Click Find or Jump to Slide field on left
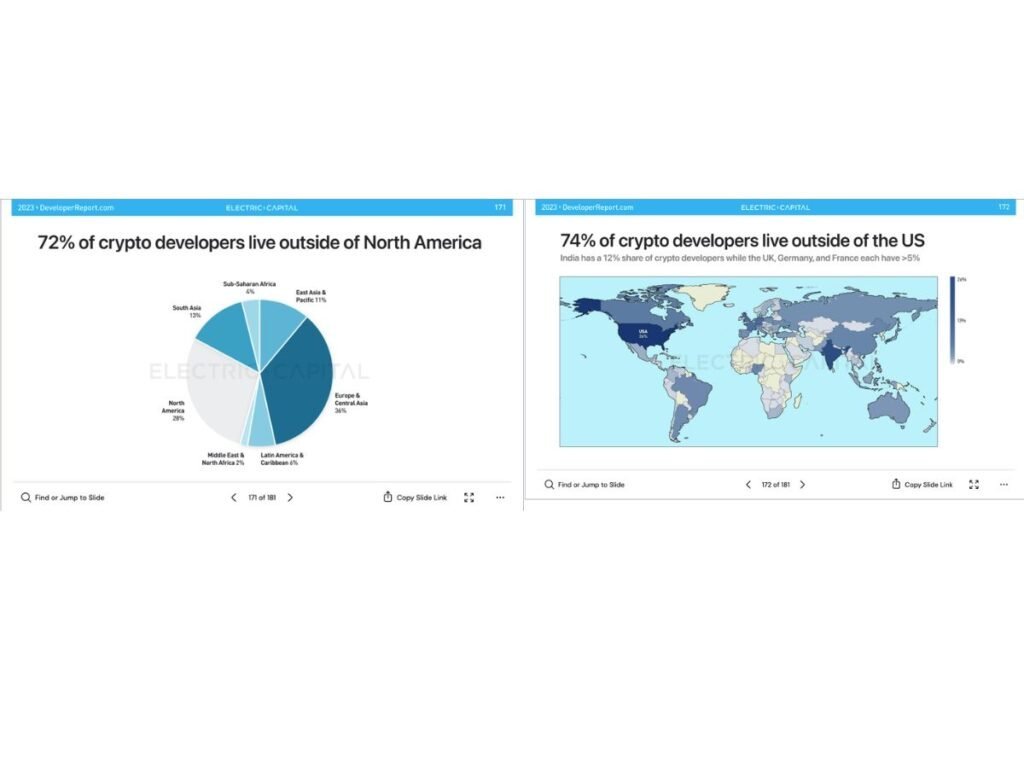The image size is (1024, 768). pyautogui.click(x=69, y=497)
